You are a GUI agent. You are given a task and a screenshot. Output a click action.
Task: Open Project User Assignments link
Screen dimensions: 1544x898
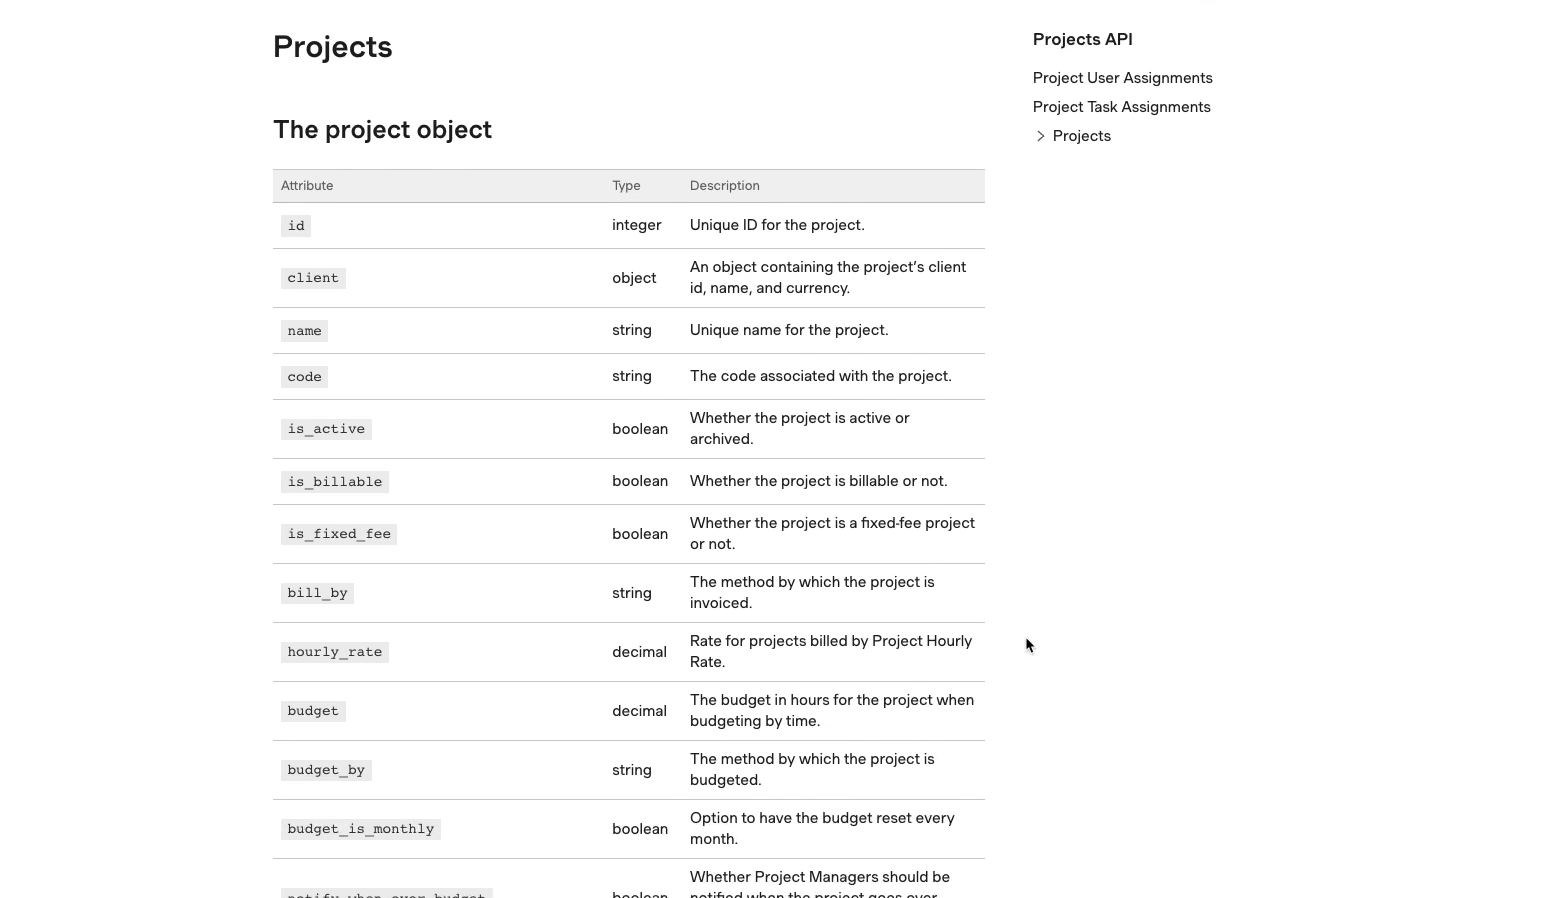coord(1122,78)
